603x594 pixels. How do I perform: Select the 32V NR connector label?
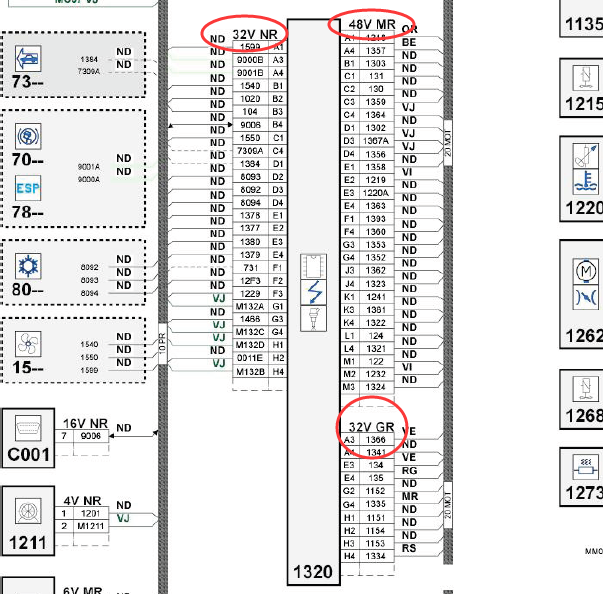pyautogui.click(x=255, y=34)
